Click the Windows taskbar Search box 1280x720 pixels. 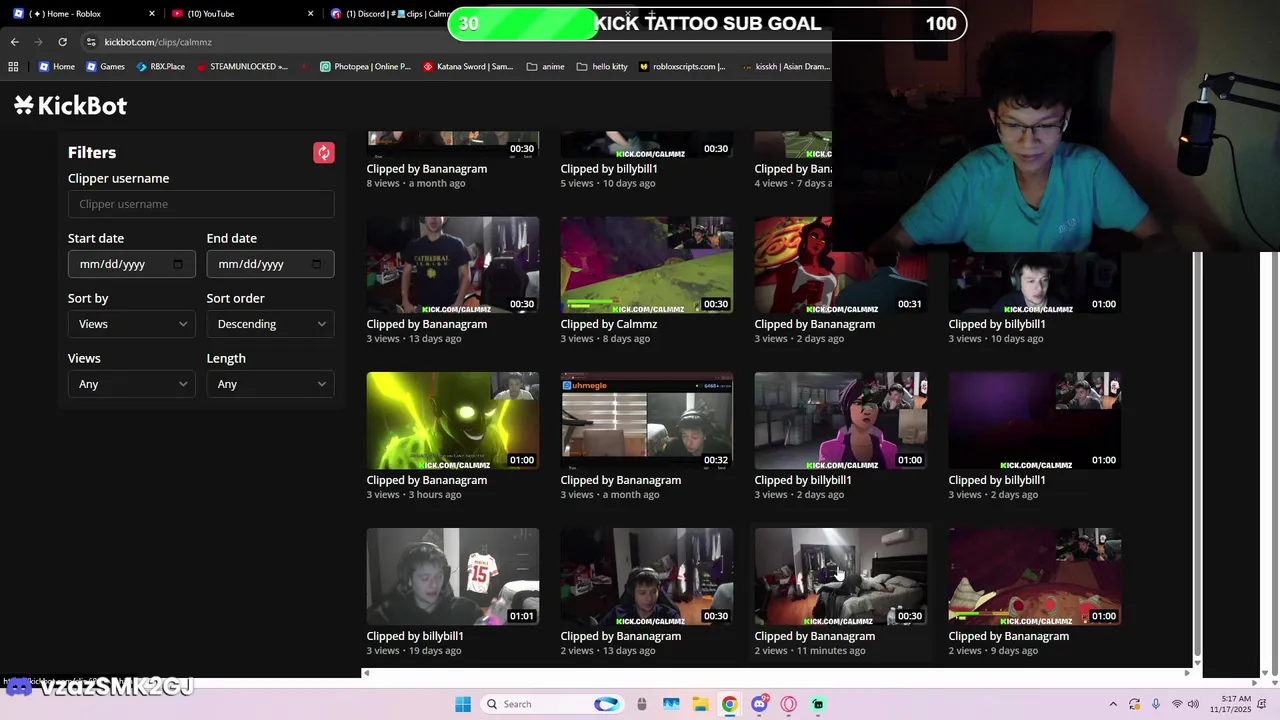click(x=552, y=704)
